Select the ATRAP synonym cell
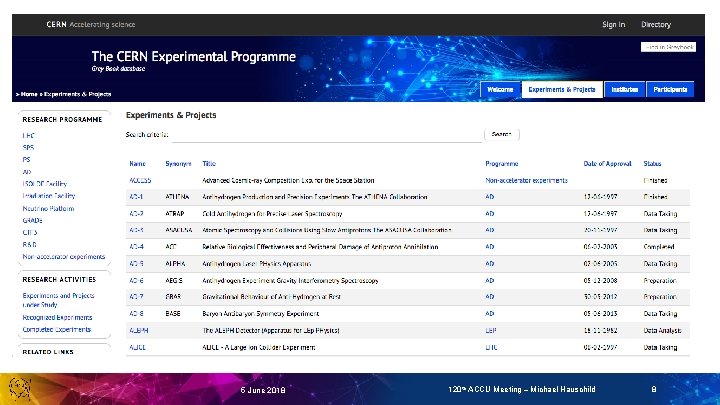 pyautogui.click(x=174, y=214)
